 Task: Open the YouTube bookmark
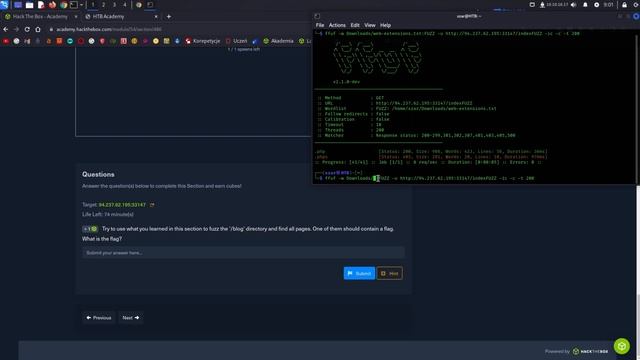(x=5, y=41)
